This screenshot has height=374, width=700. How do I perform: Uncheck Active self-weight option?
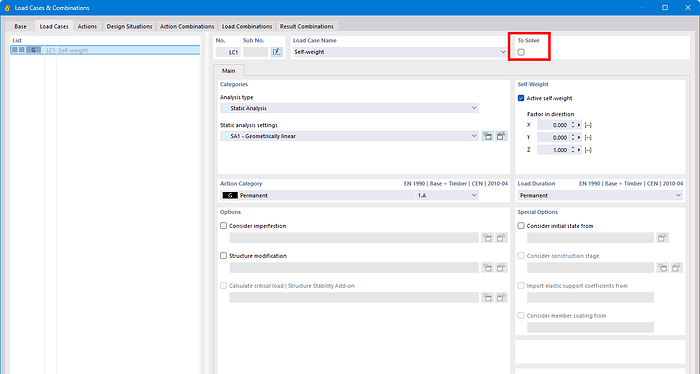pyautogui.click(x=521, y=98)
